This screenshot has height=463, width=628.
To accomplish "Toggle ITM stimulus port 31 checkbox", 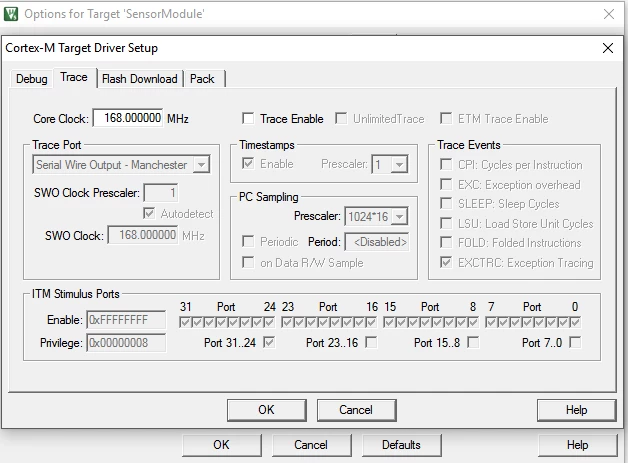I will click(x=185, y=322).
